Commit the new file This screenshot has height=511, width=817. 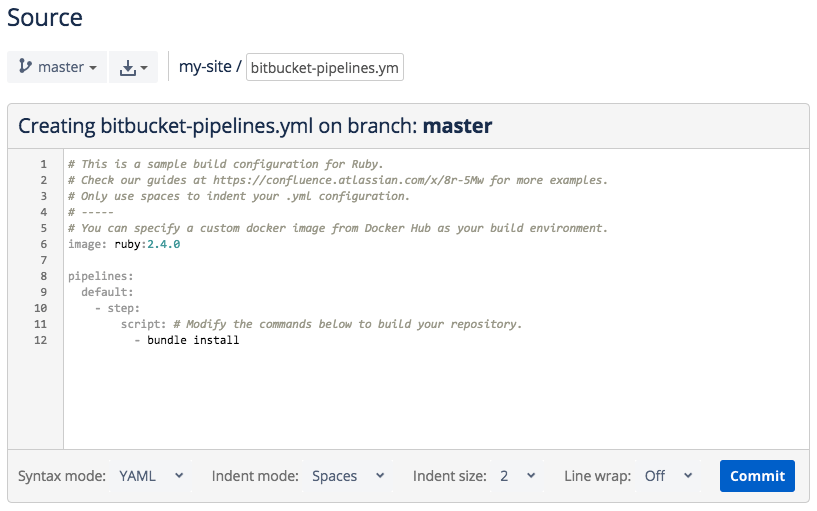[x=757, y=476]
